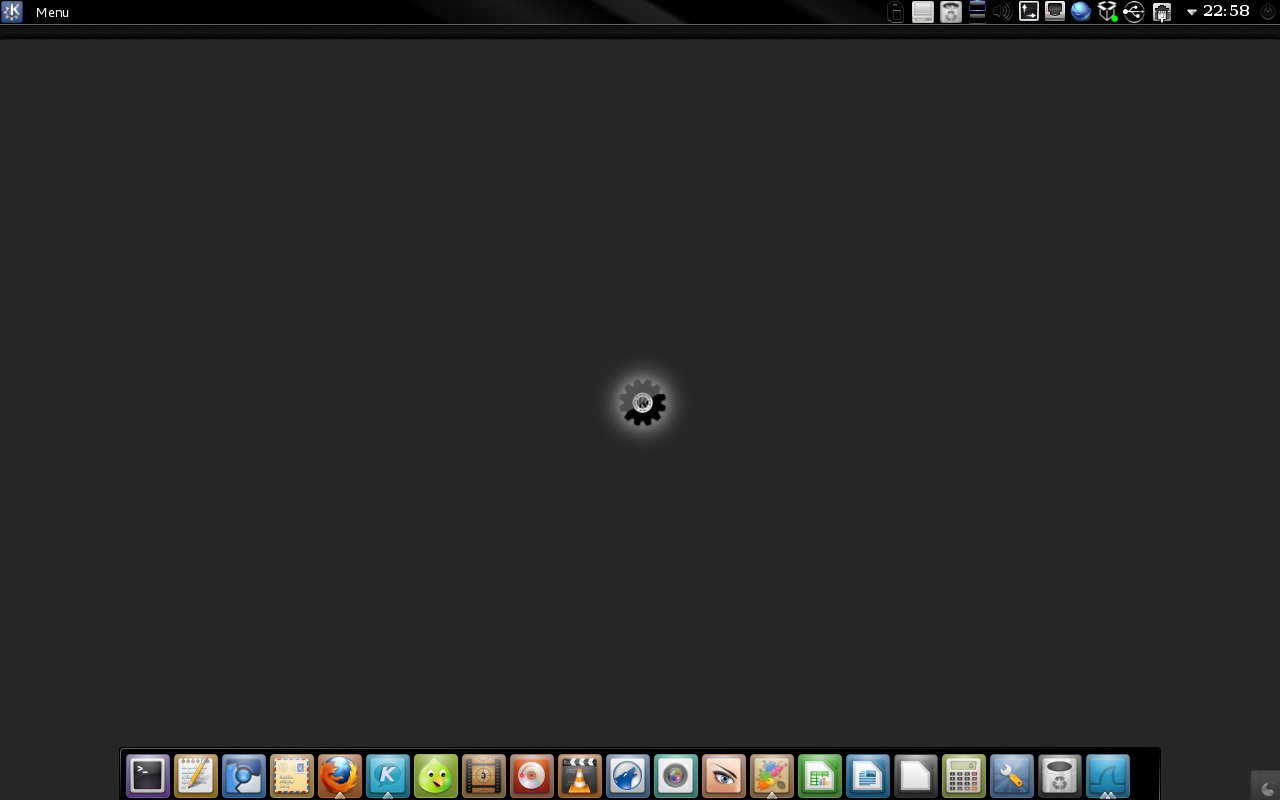Open the notepad text editor in the dock
1280x800 pixels.
point(196,776)
